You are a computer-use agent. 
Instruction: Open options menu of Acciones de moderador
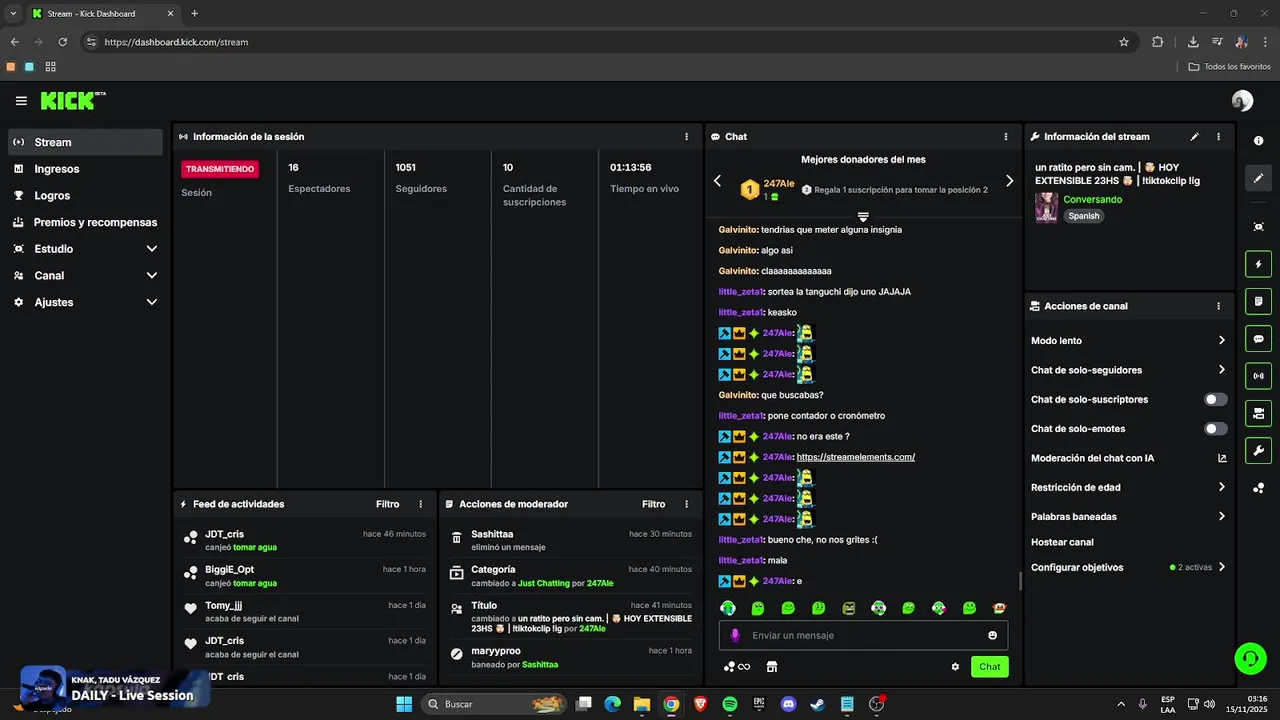[686, 505]
